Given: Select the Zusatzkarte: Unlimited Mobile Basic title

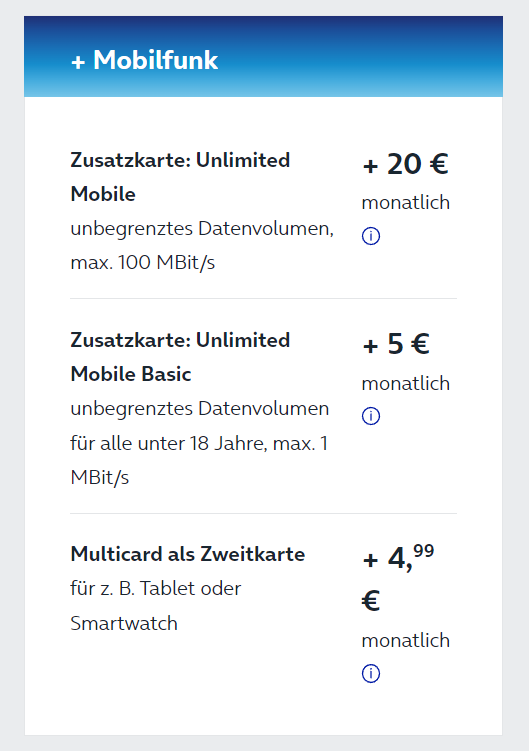Looking at the screenshot, I should (x=180, y=357).
